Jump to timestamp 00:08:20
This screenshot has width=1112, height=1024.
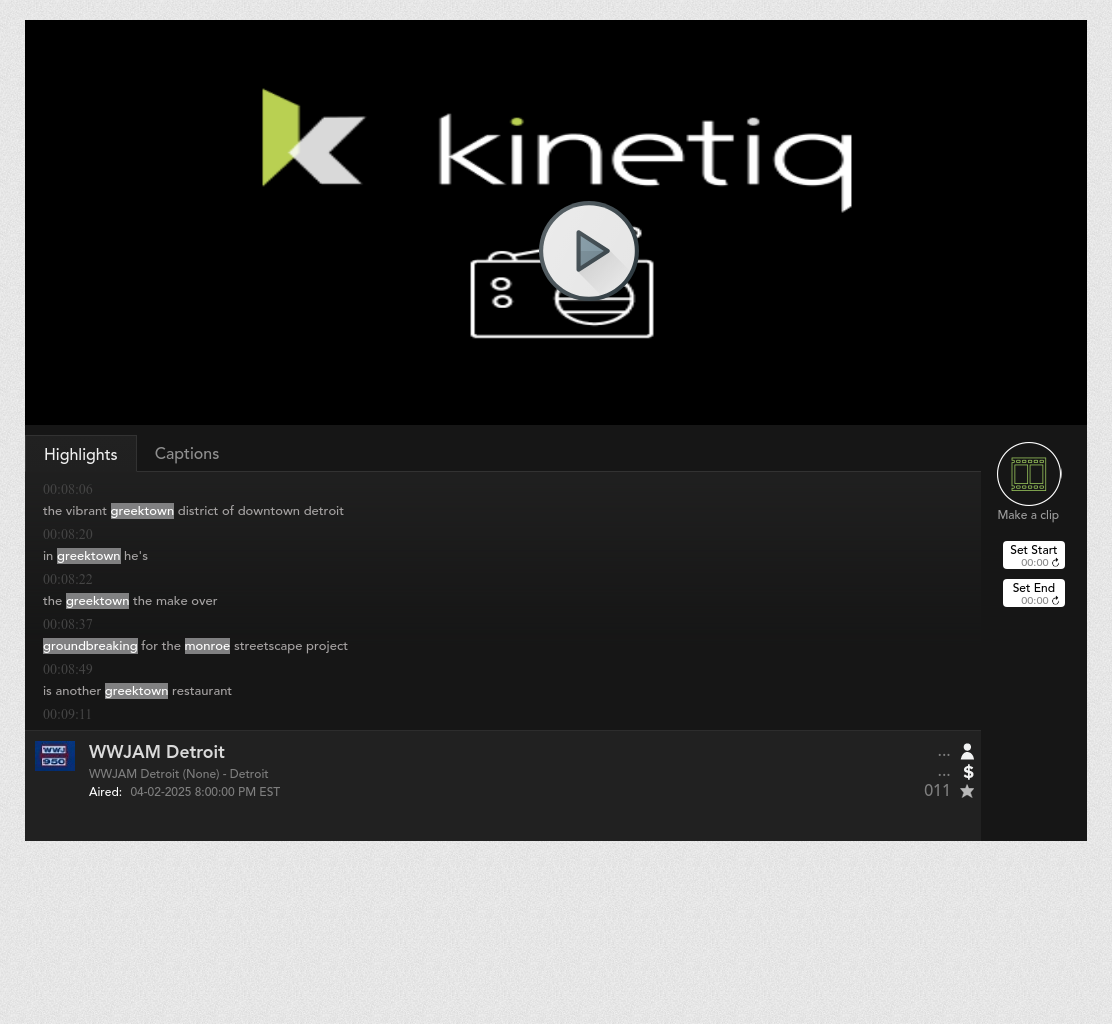67,534
